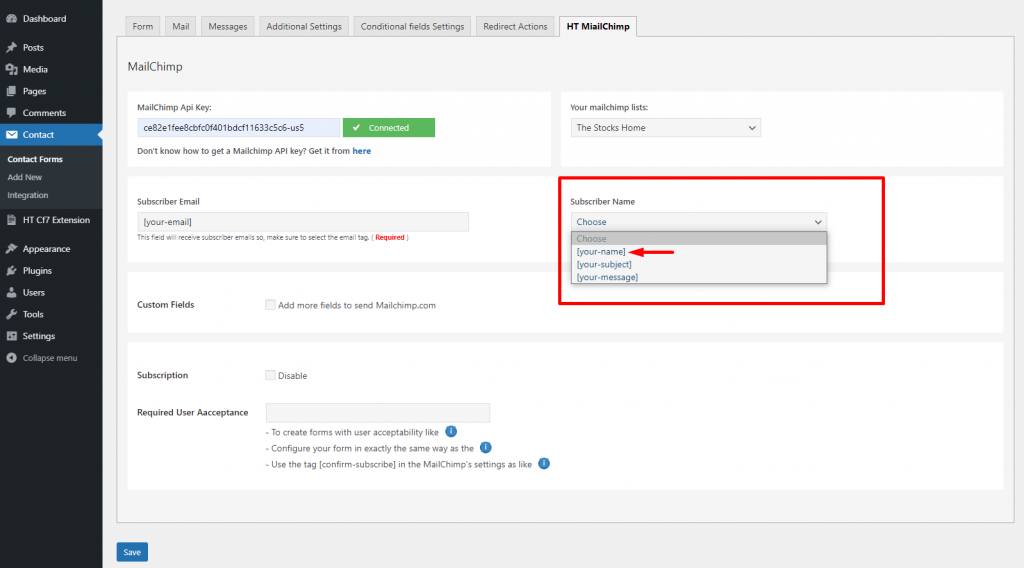The height and width of the screenshot is (568, 1024).
Task: Click info icon beside user acceptability line
Action: click(x=451, y=432)
